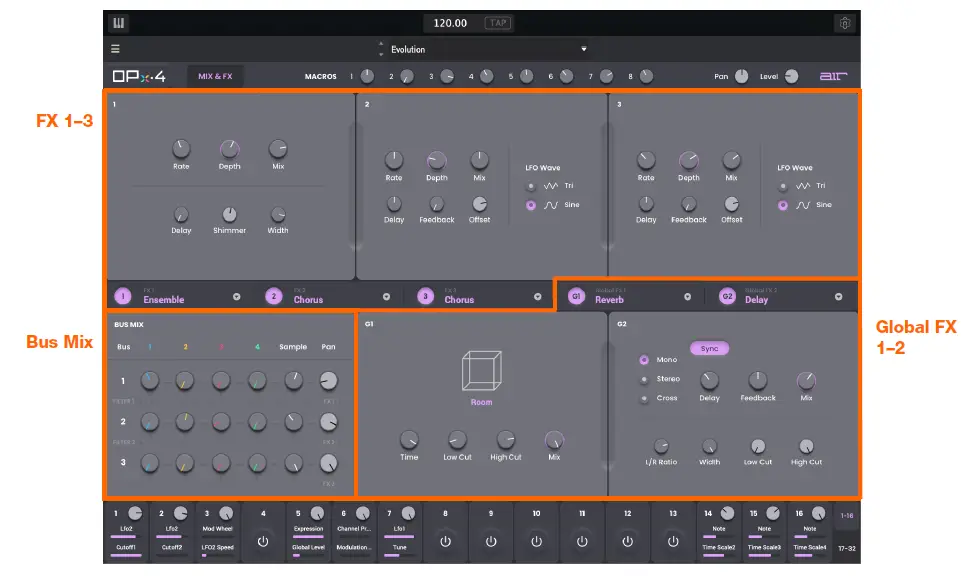Screen dimensions: 972x576
Task: Open Global FX2 Delay effect selector
Action: coord(838,296)
